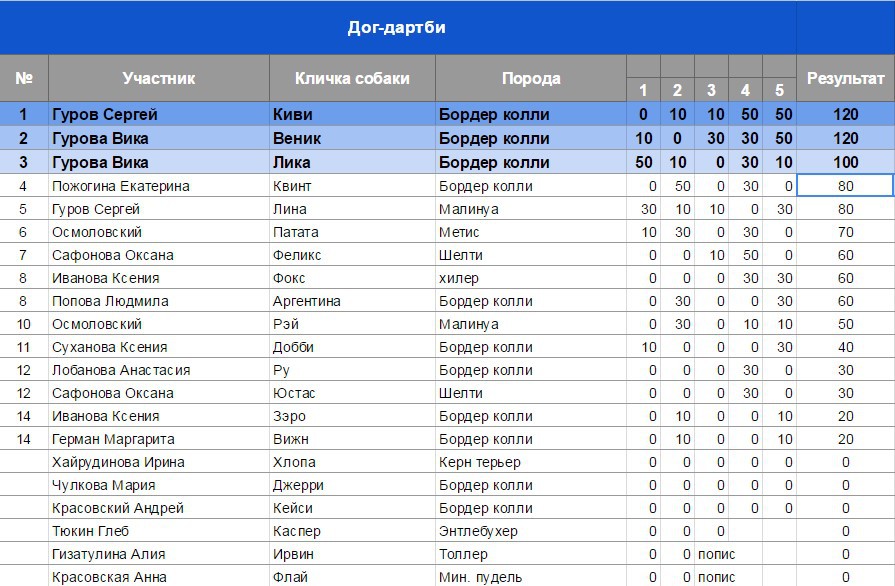Click the Пожогина Екатерина participant cell
The height and width of the screenshot is (586, 895).
(x=159, y=186)
